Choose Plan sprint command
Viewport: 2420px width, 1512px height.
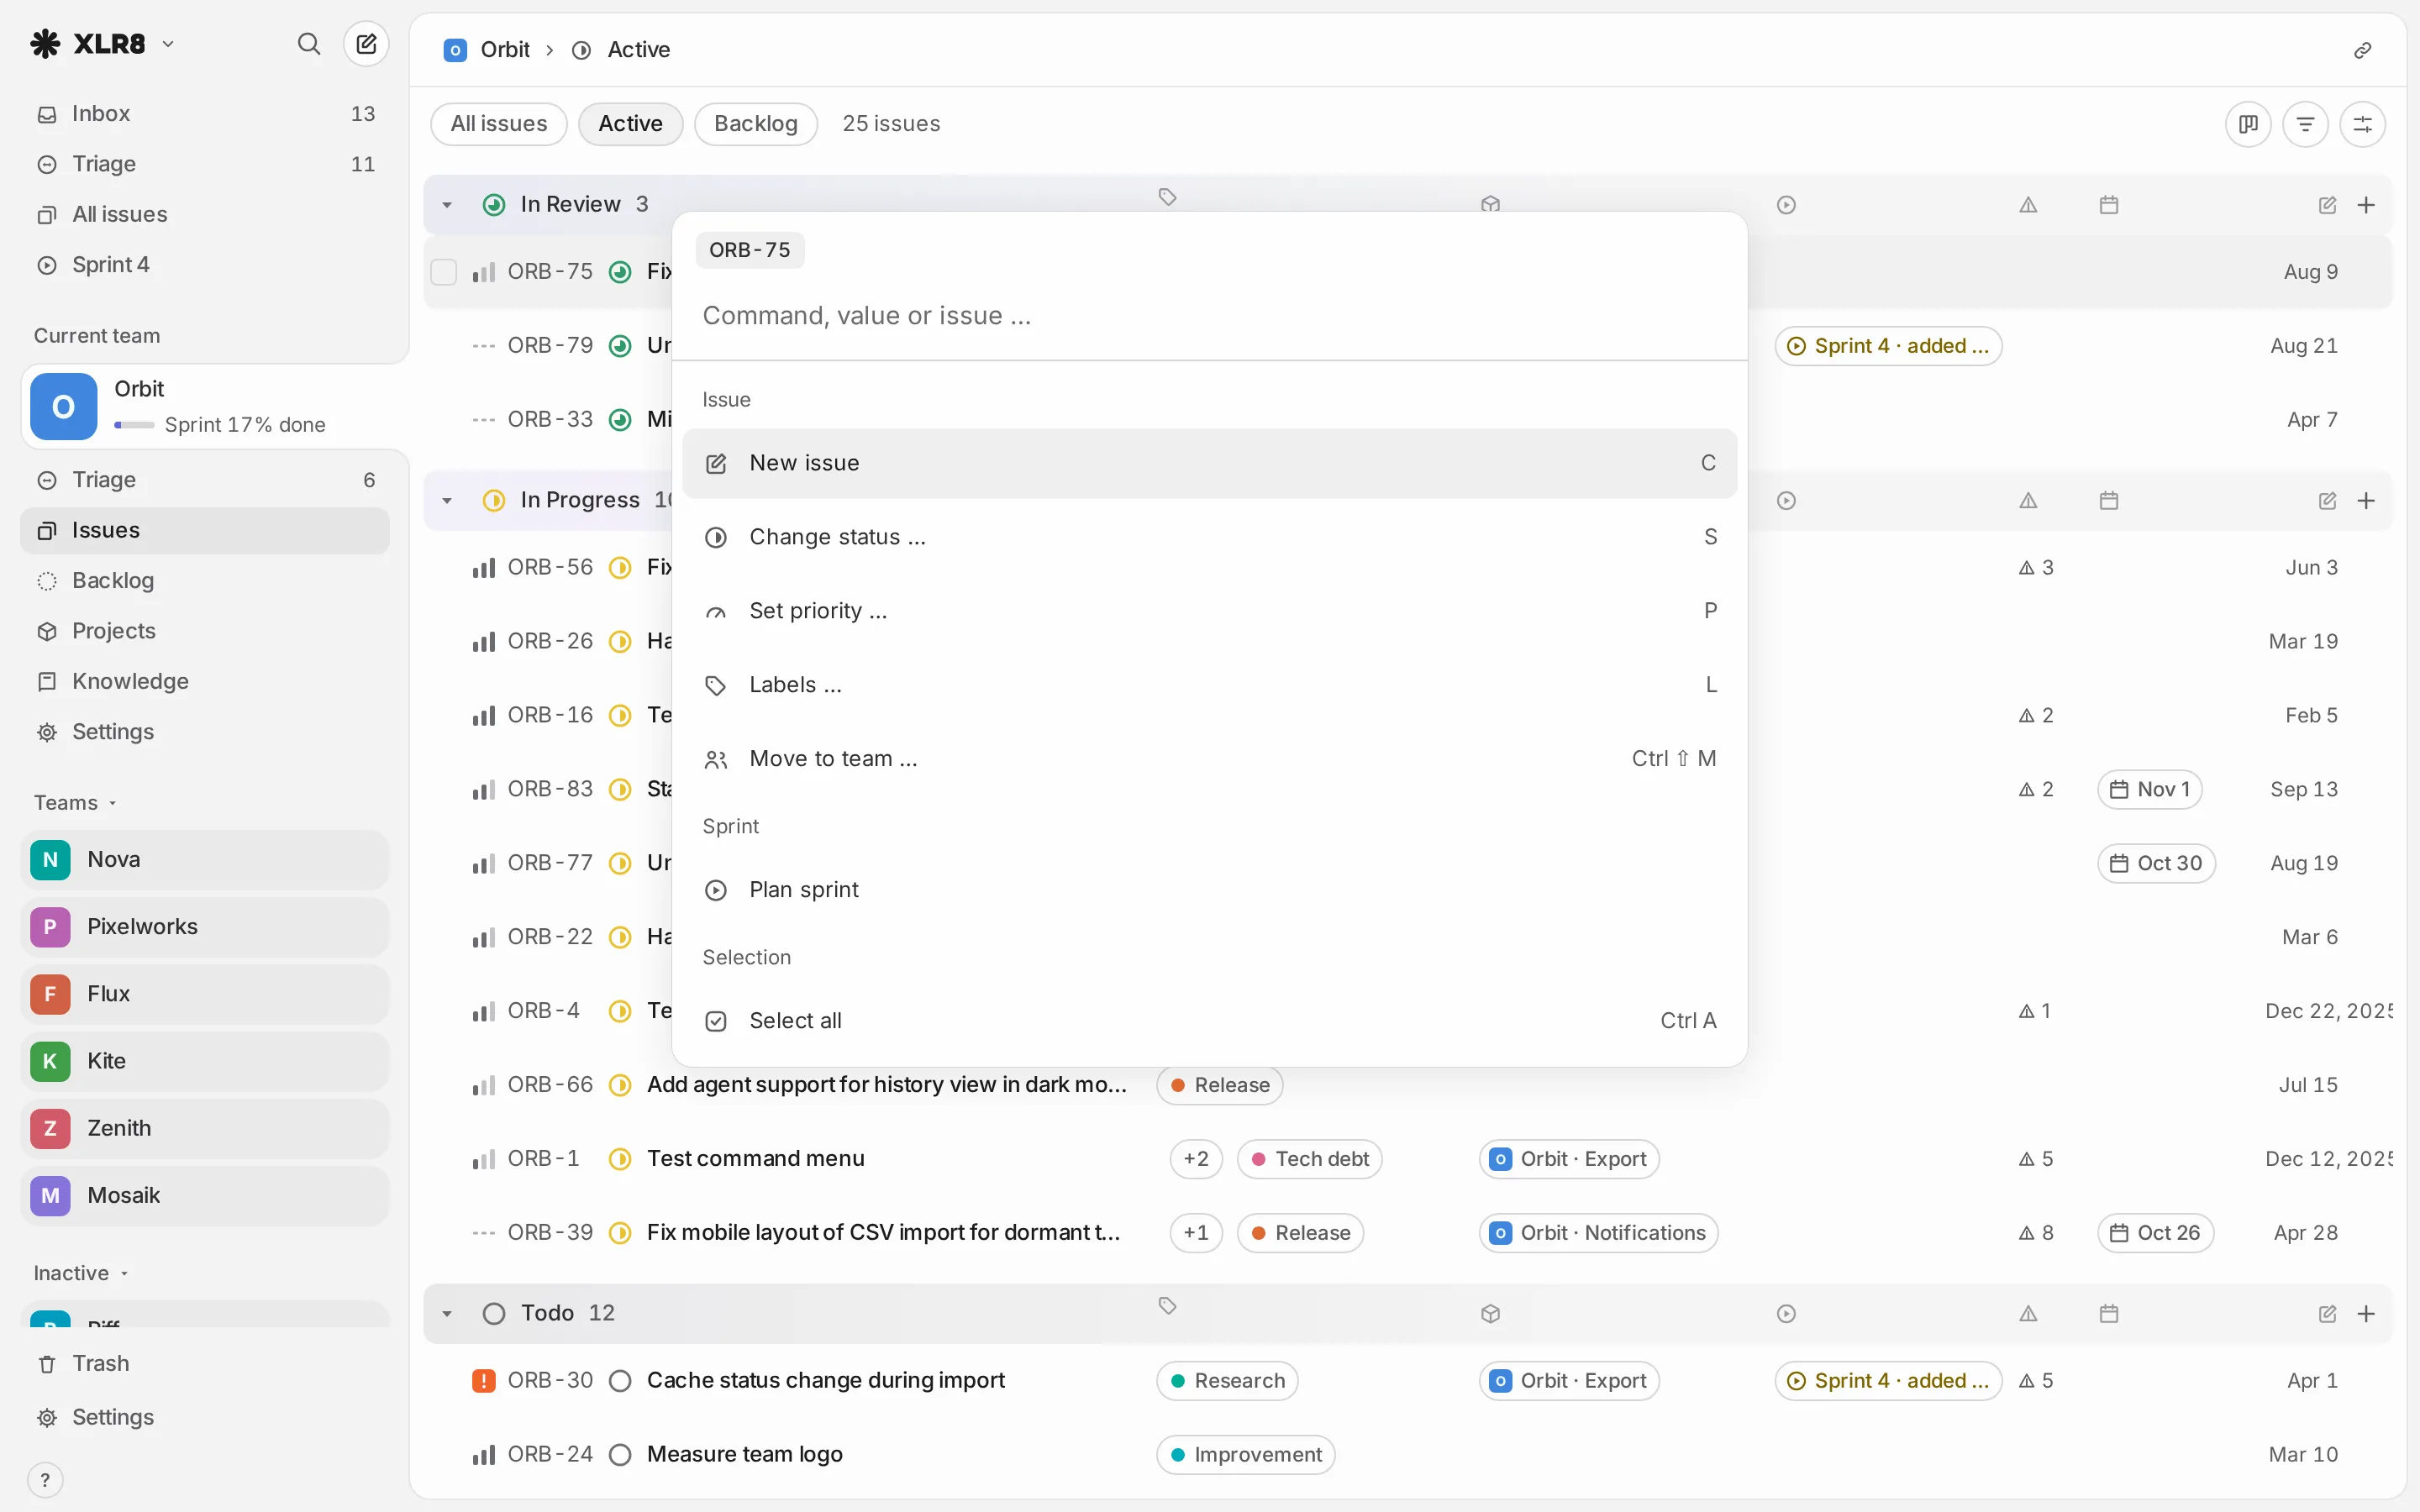pyautogui.click(x=1209, y=890)
